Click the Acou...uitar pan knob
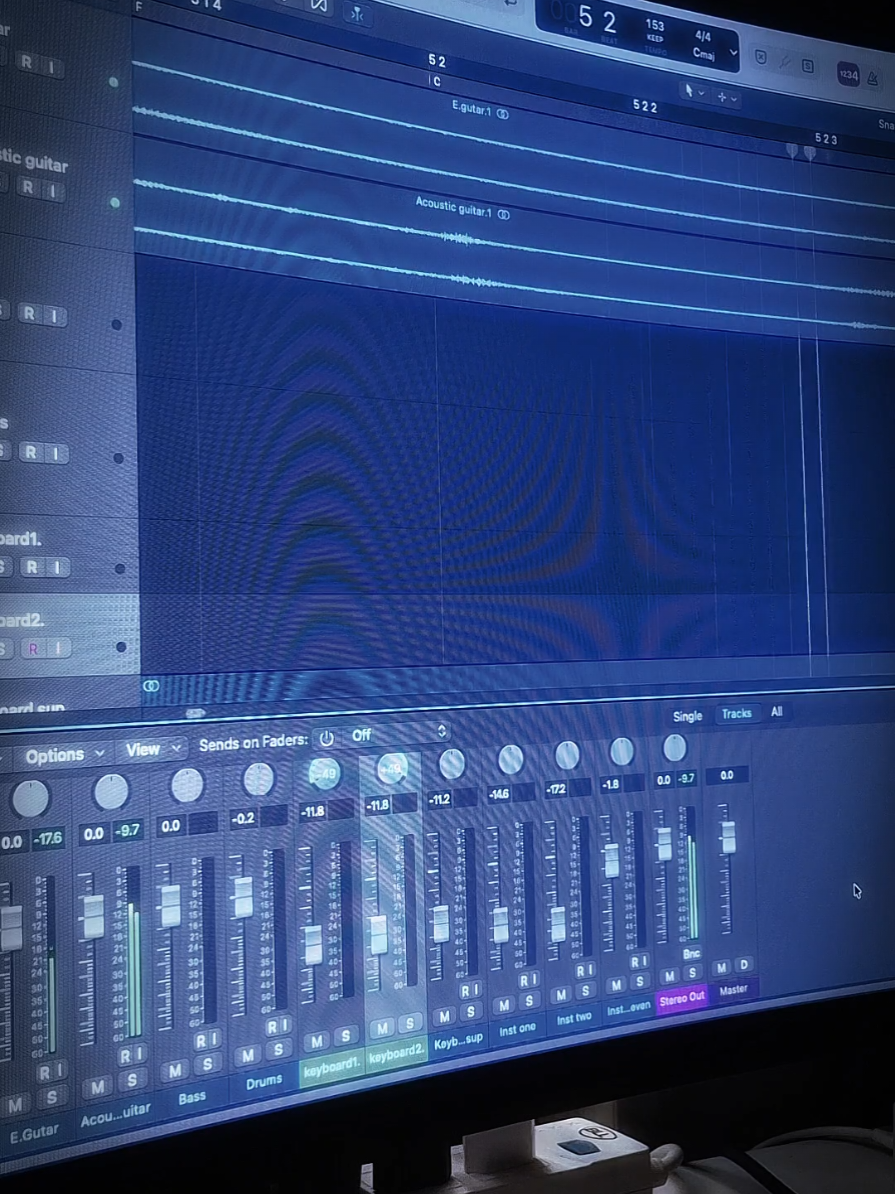This screenshot has width=895, height=1194. coord(110,792)
